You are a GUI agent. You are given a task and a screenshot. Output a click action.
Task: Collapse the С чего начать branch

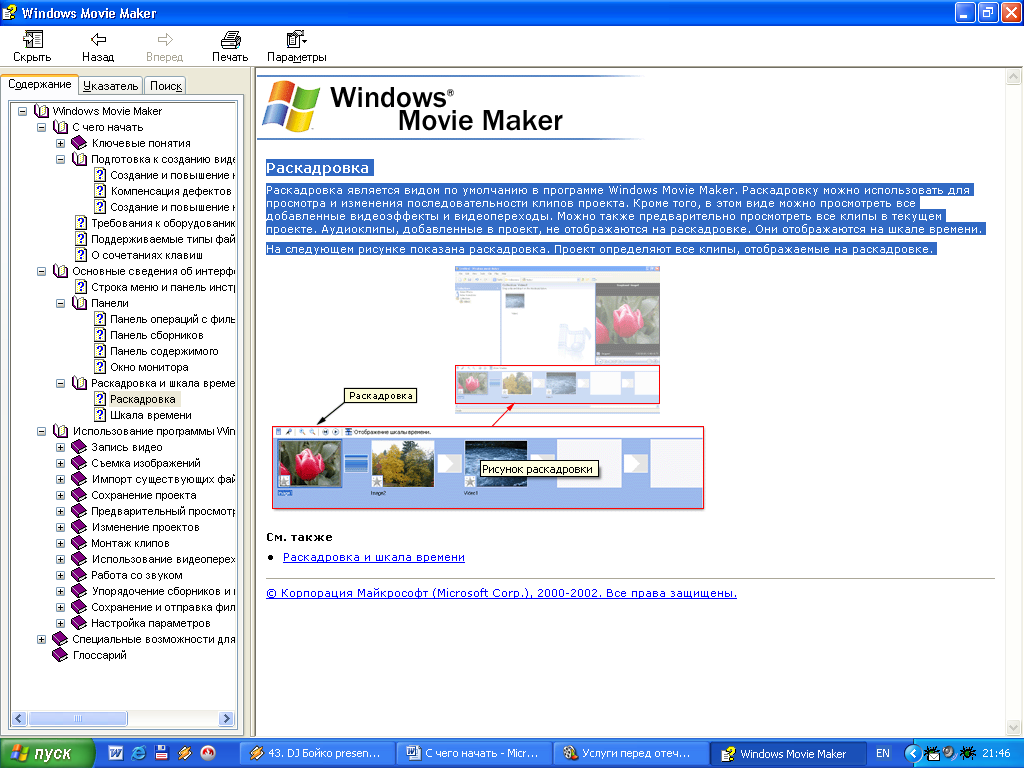pos(41,127)
